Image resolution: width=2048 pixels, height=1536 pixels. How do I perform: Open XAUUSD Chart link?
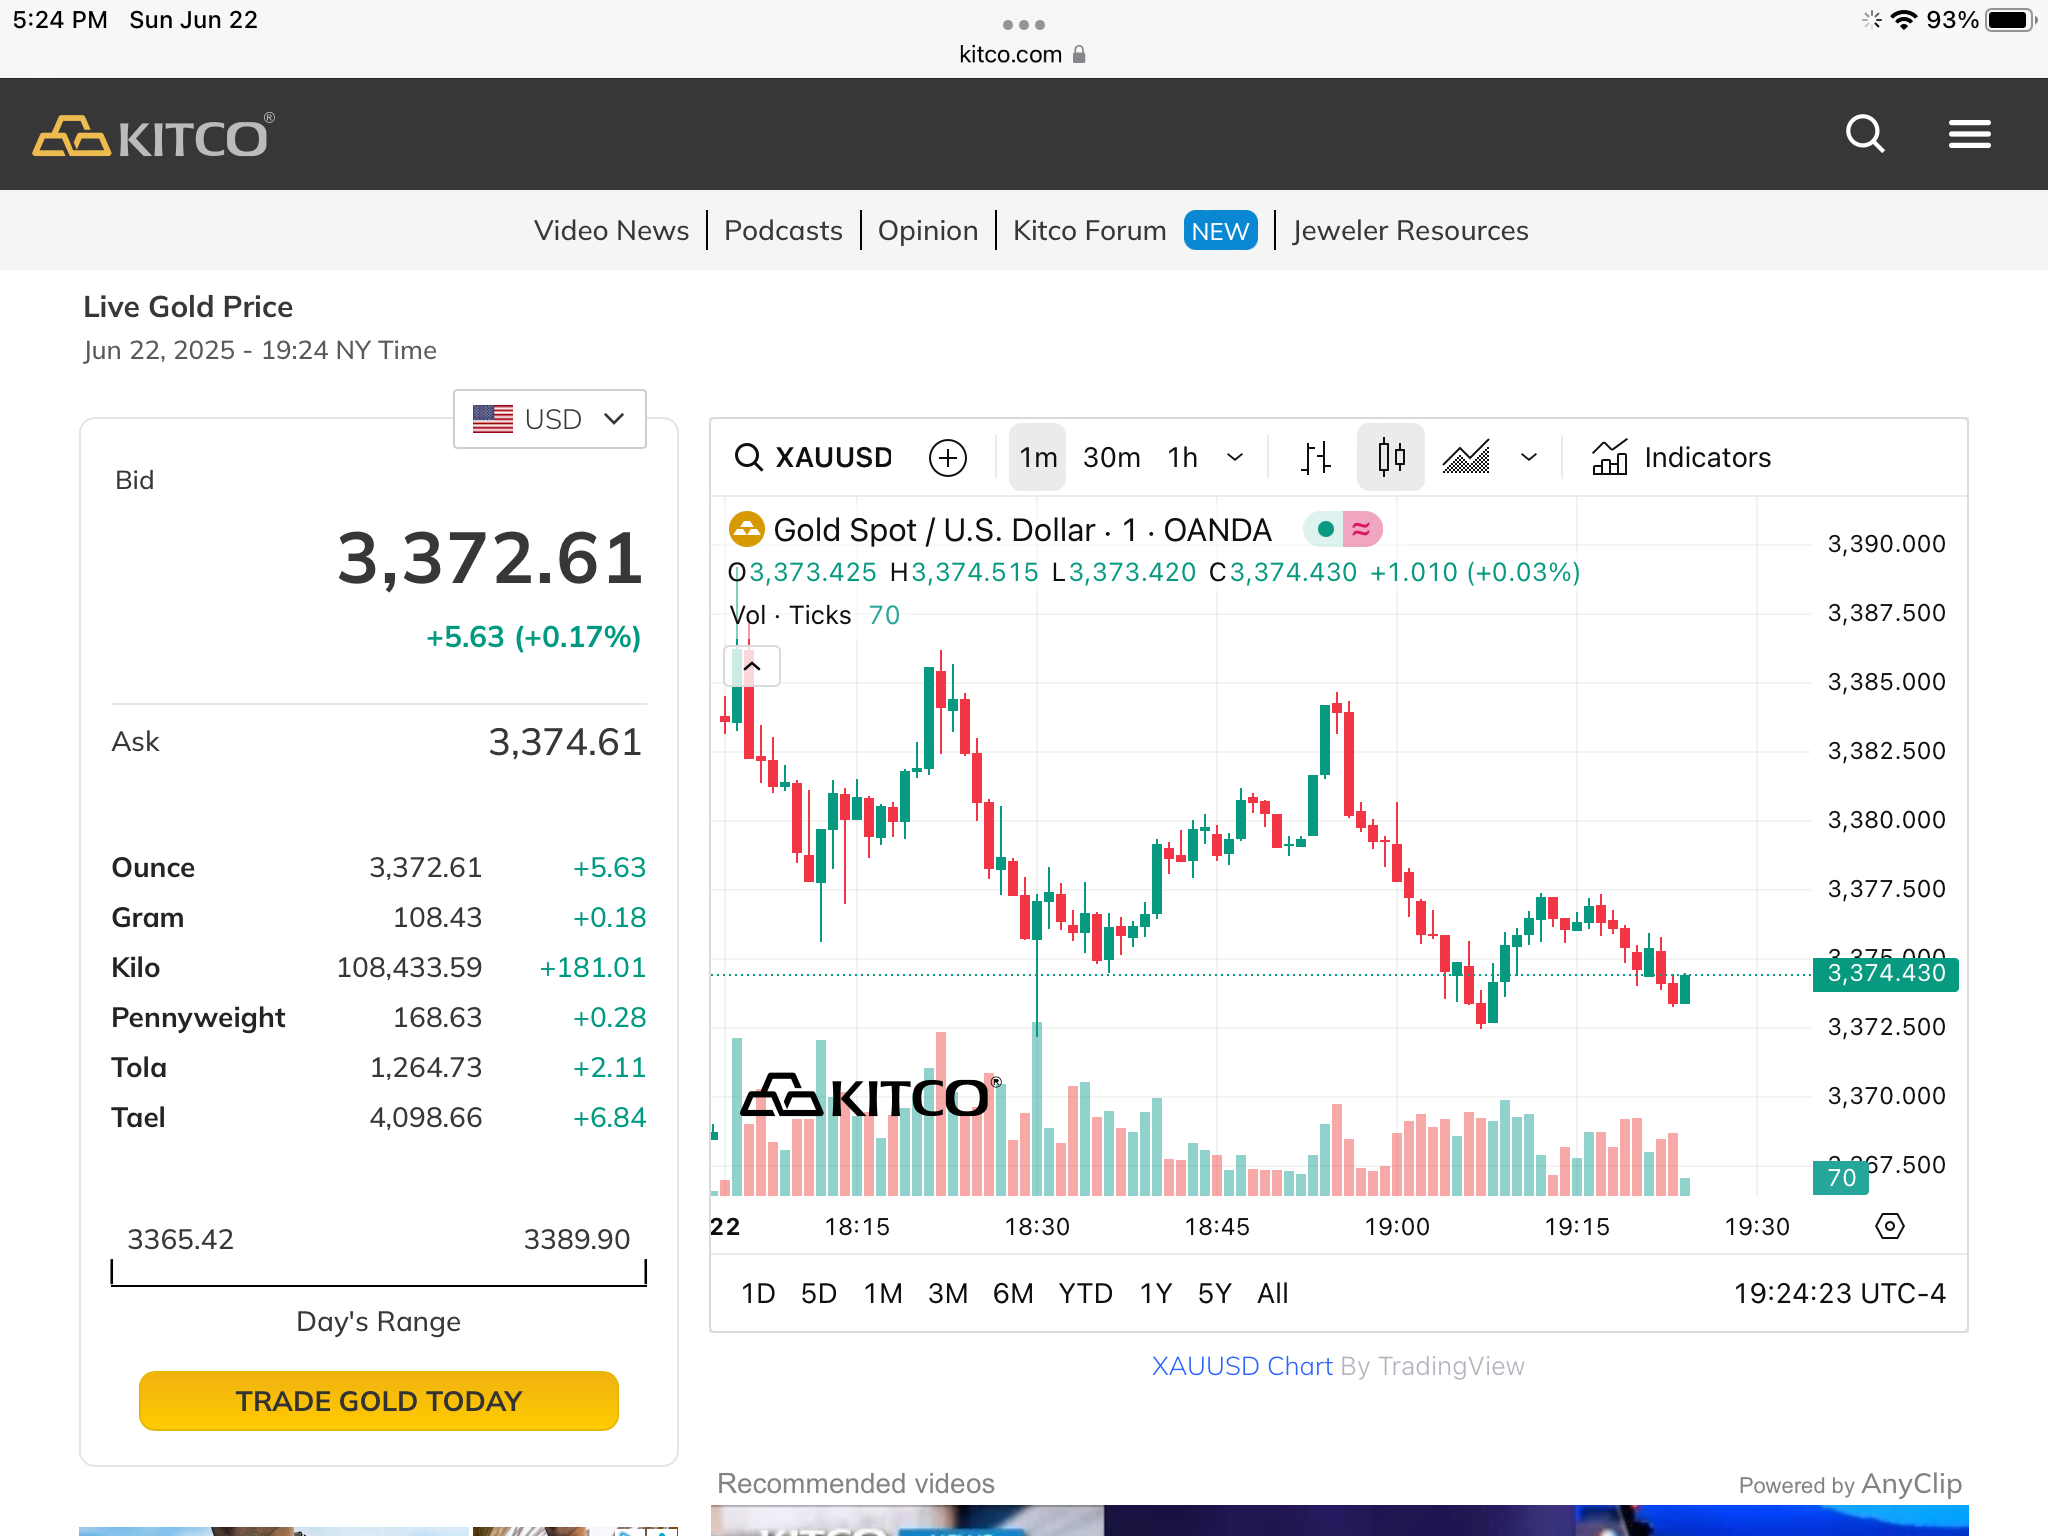point(1241,1366)
